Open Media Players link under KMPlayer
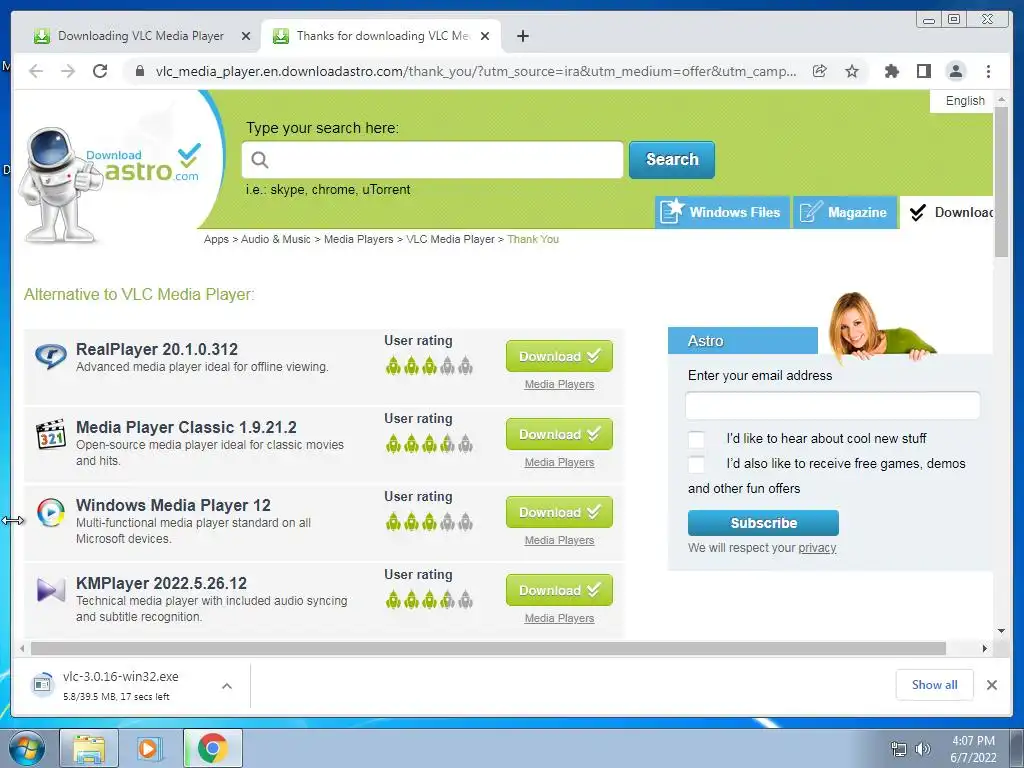Viewport: 1024px width, 768px height. pos(559,618)
